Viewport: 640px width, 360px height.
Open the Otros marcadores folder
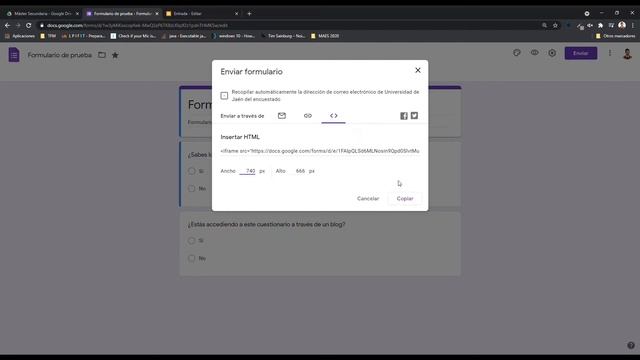616,36
